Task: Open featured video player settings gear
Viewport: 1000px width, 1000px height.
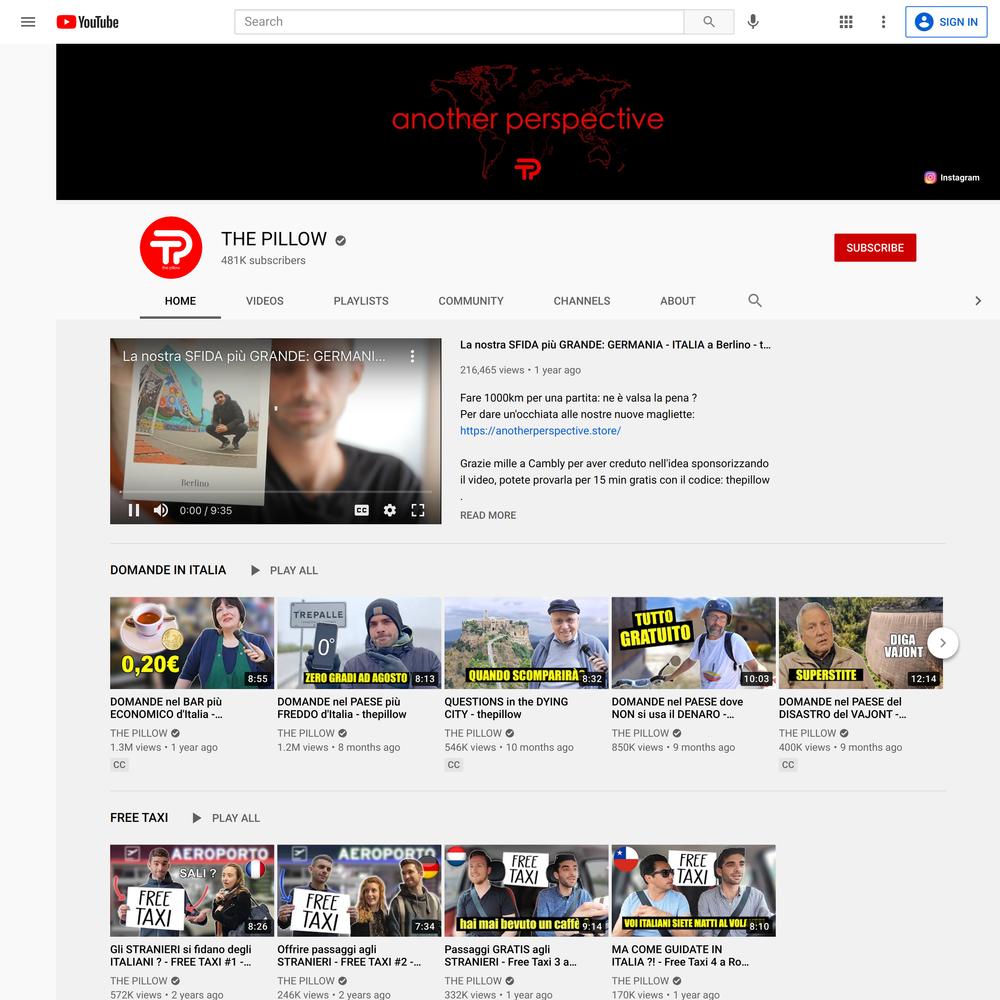Action: (x=390, y=510)
